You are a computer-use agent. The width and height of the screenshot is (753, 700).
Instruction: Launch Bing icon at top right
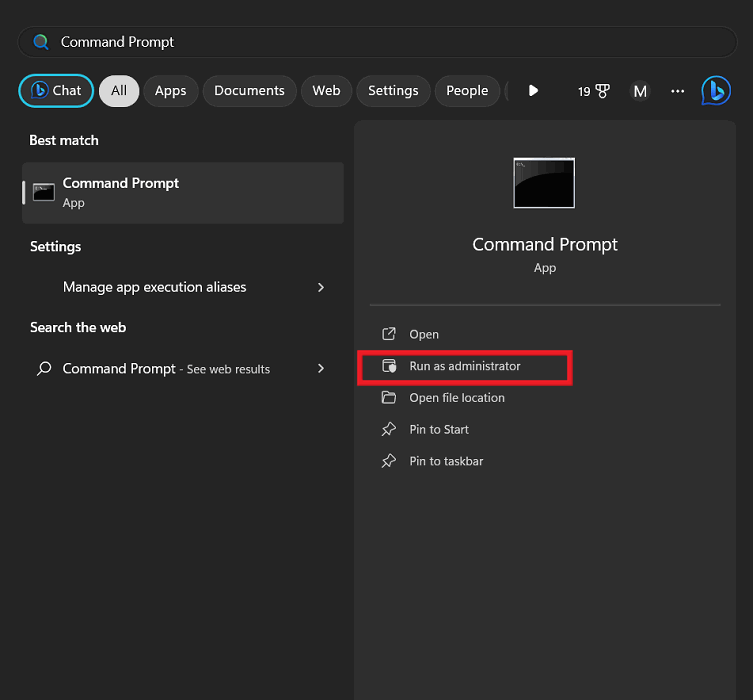tap(716, 91)
